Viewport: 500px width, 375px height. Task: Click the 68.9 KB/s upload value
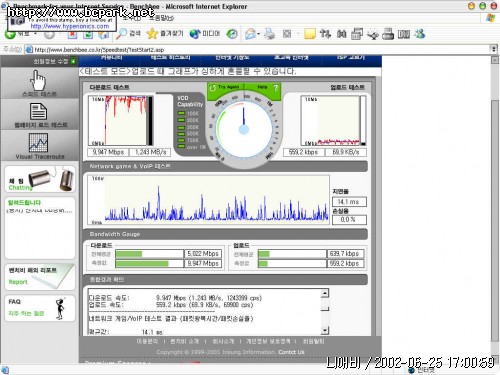pyautogui.click(x=346, y=152)
